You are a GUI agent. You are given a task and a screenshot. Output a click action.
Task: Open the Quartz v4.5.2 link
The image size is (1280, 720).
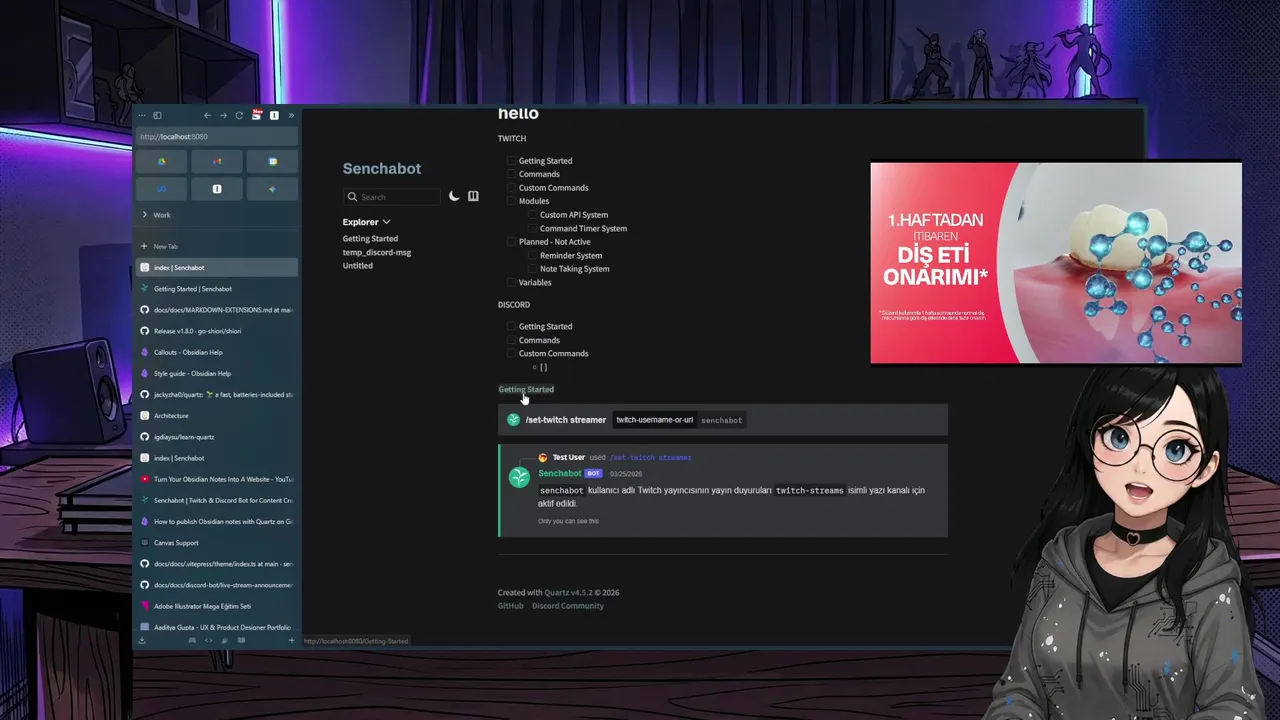tap(569, 593)
